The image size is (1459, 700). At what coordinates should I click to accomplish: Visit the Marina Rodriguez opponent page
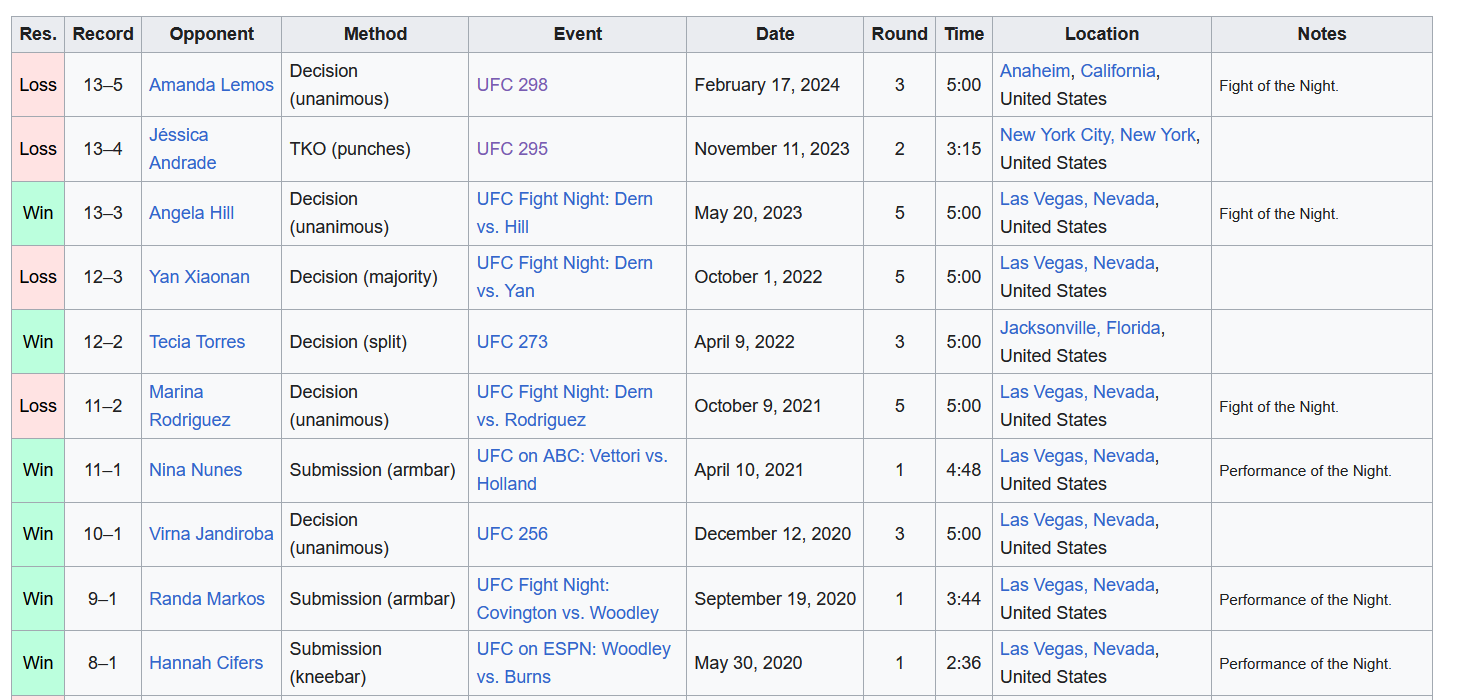click(x=190, y=406)
